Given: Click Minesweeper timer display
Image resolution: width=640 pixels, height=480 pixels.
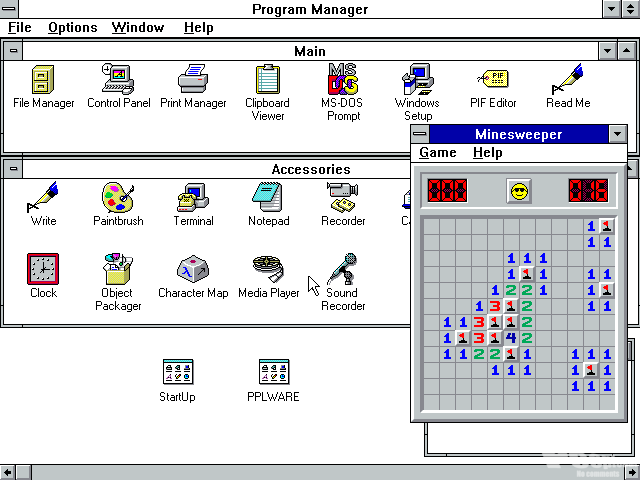Looking at the screenshot, I should (588, 191).
